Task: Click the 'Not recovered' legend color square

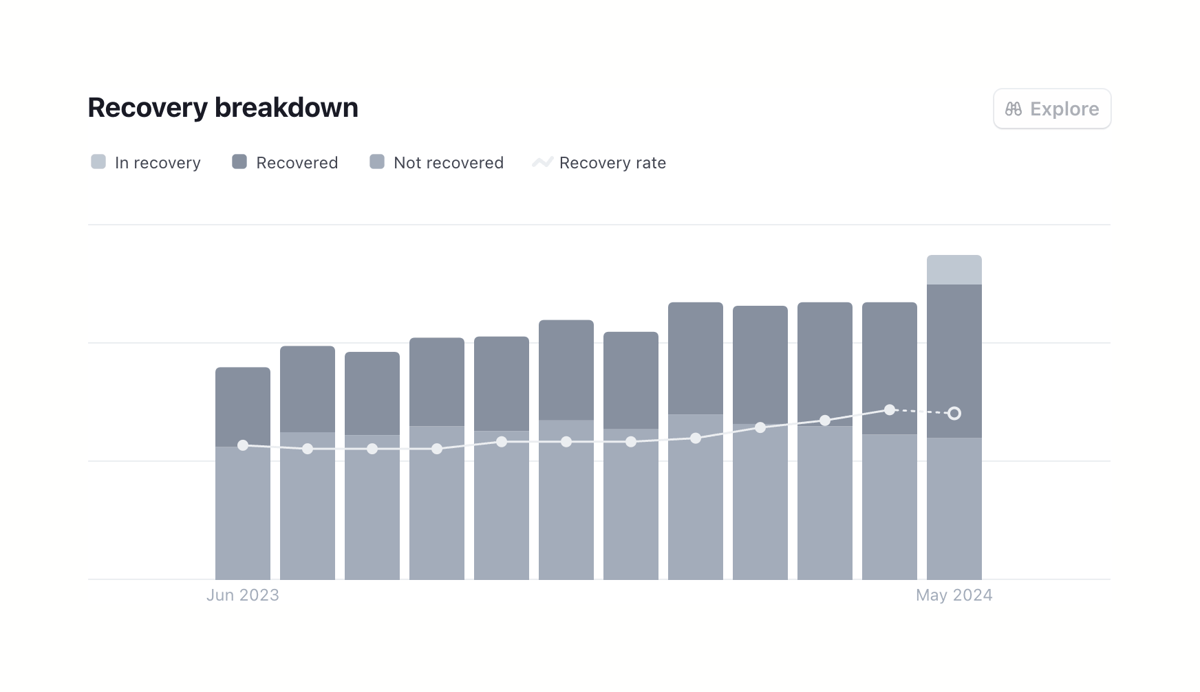Action: [x=376, y=161]
